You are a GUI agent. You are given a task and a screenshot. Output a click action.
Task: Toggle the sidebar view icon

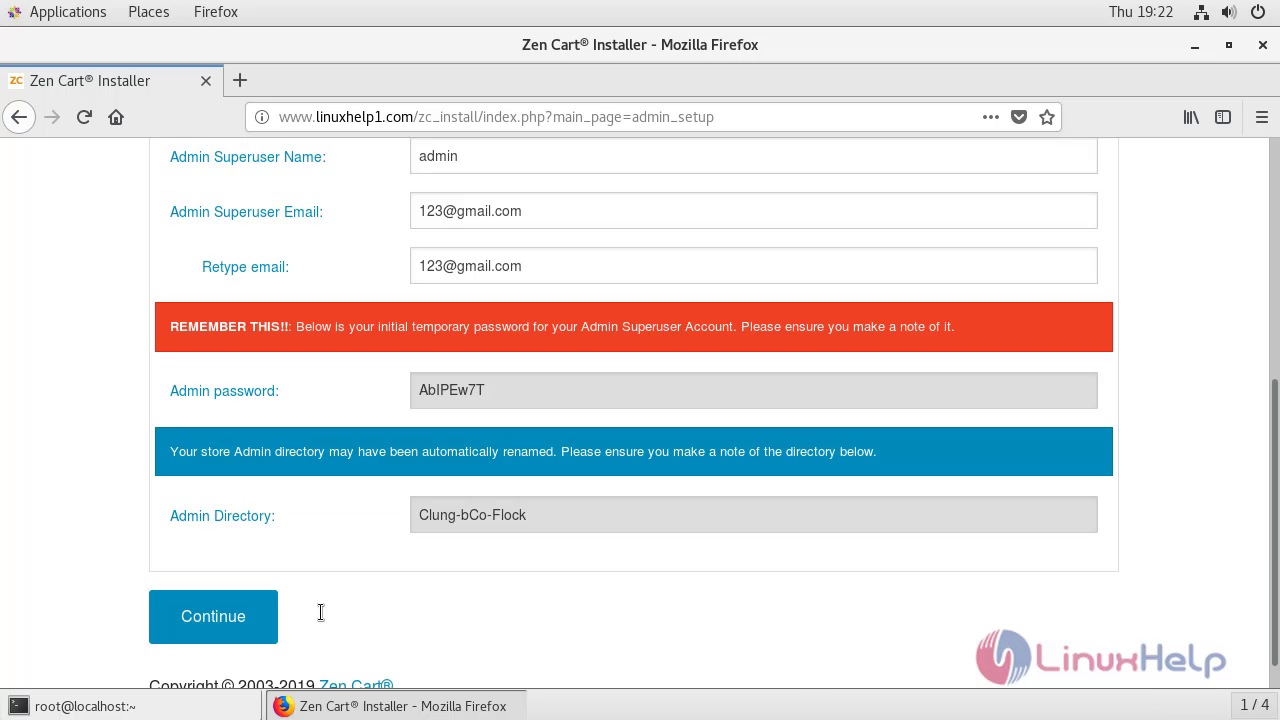(1223, 117)
